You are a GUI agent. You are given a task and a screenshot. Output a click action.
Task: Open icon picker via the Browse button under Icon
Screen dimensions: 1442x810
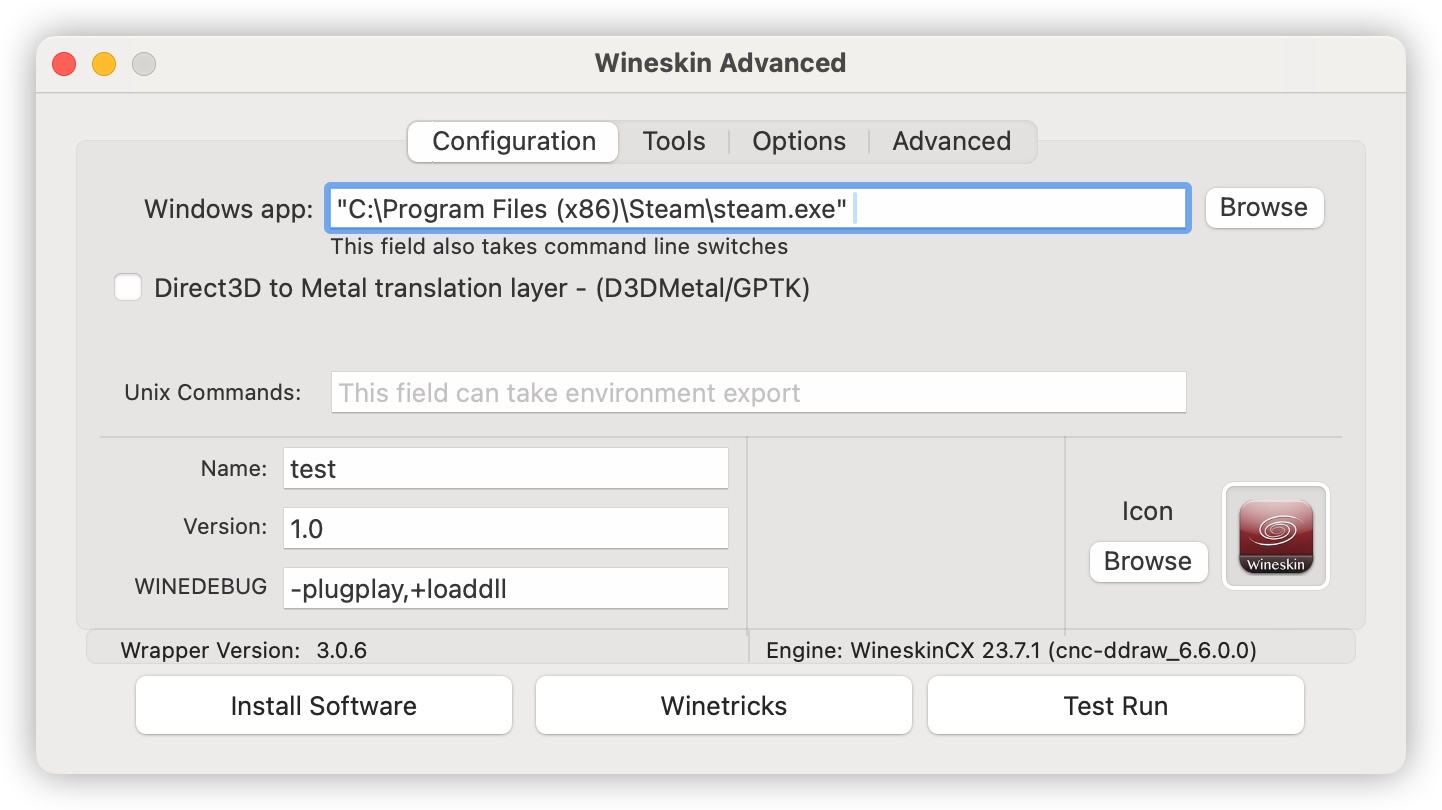(x=1148, y=562)
